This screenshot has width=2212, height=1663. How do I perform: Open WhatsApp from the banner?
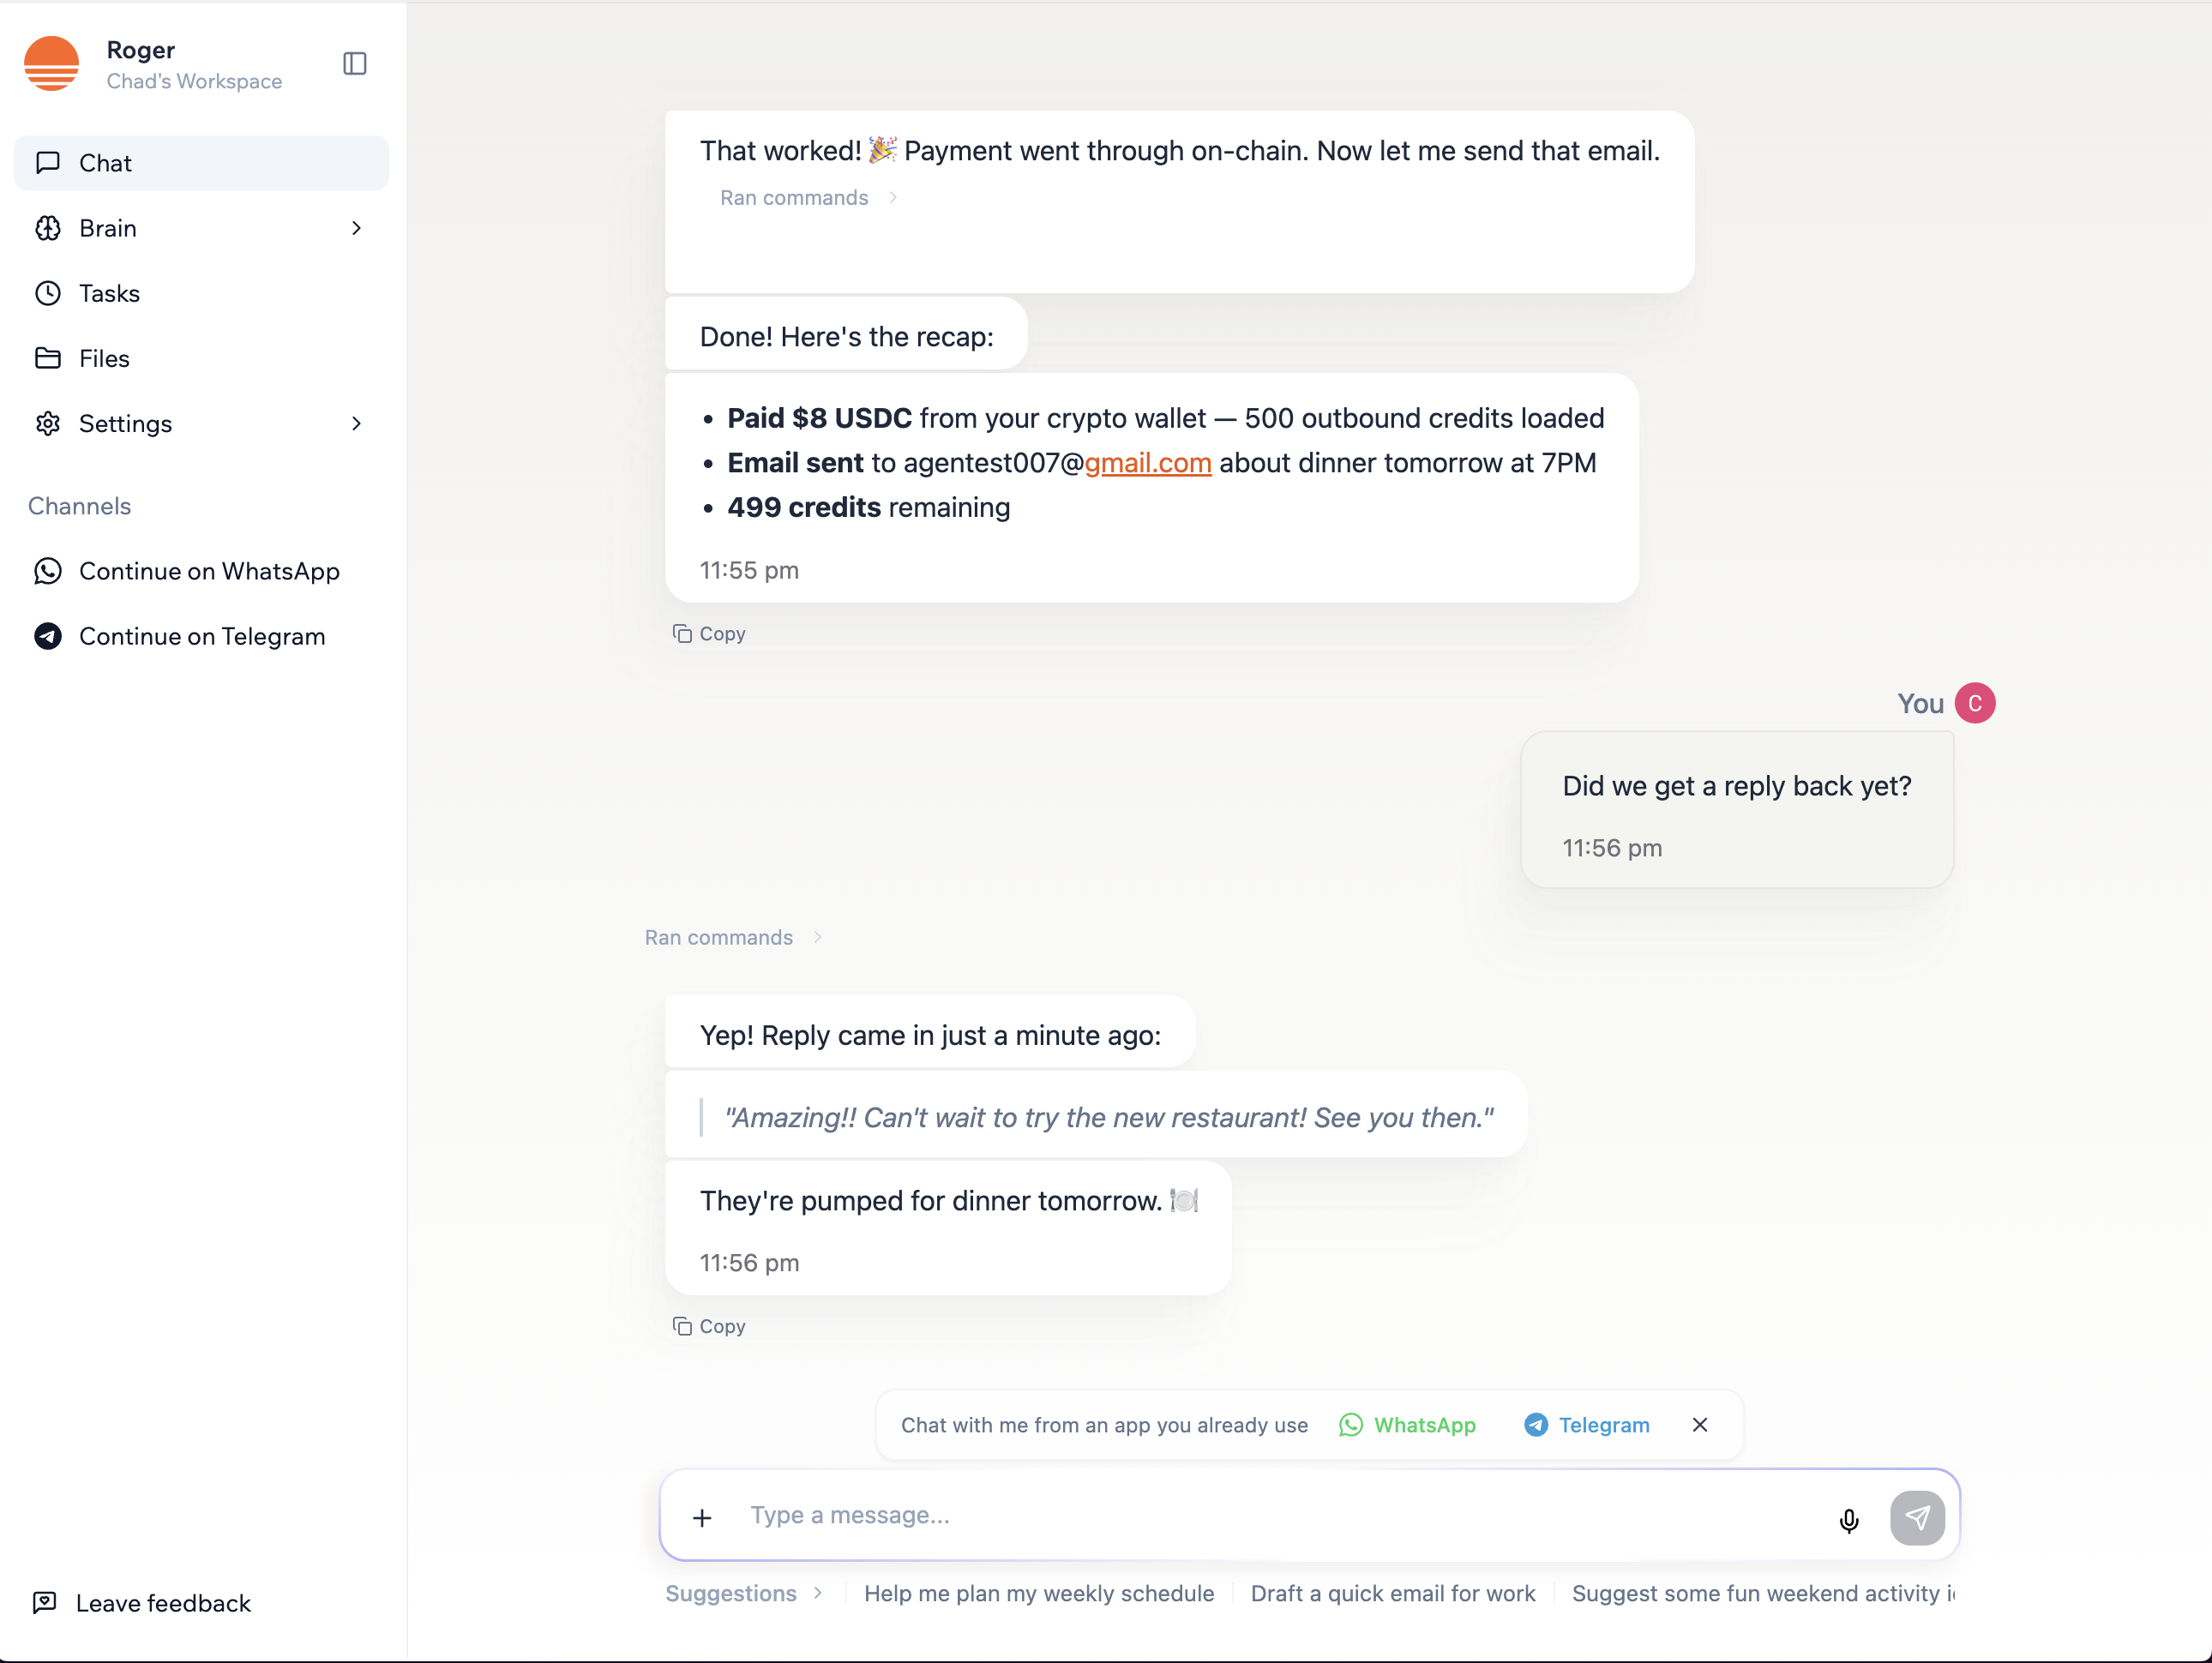click(1407, 1424)
